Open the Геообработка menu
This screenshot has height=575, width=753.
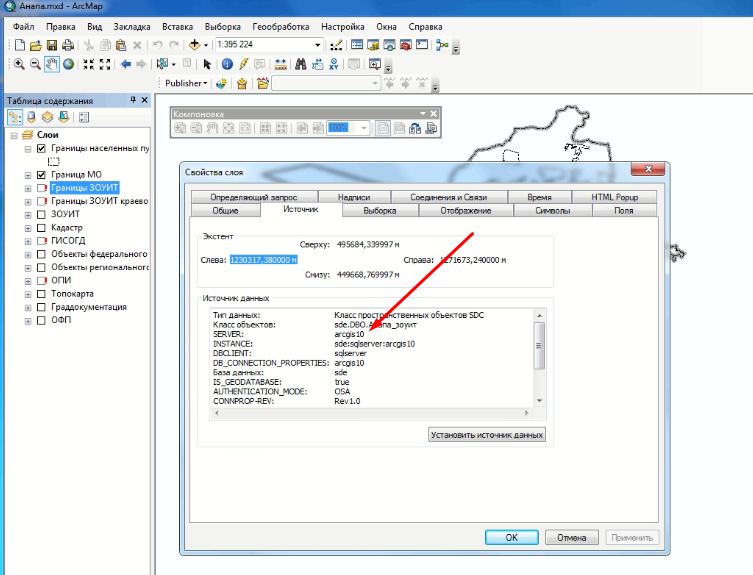point(280,25)
